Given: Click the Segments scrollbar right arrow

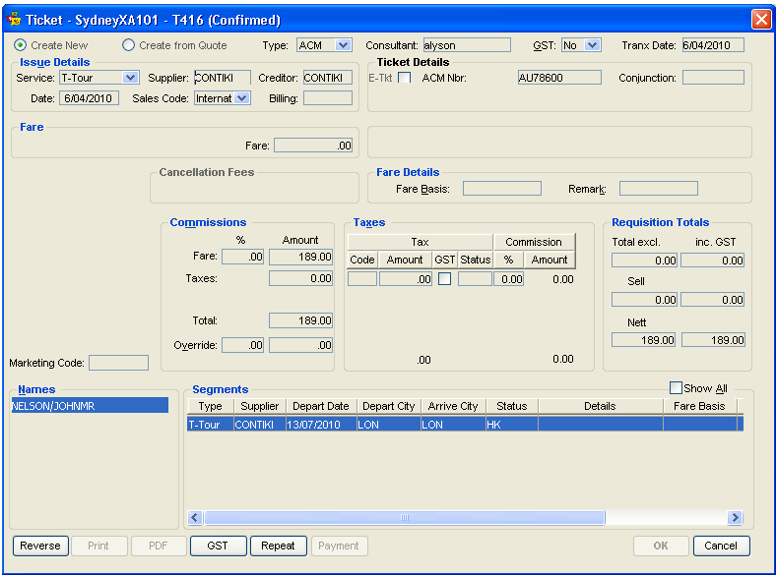Looking at the screenshot, I should point(735,517).
